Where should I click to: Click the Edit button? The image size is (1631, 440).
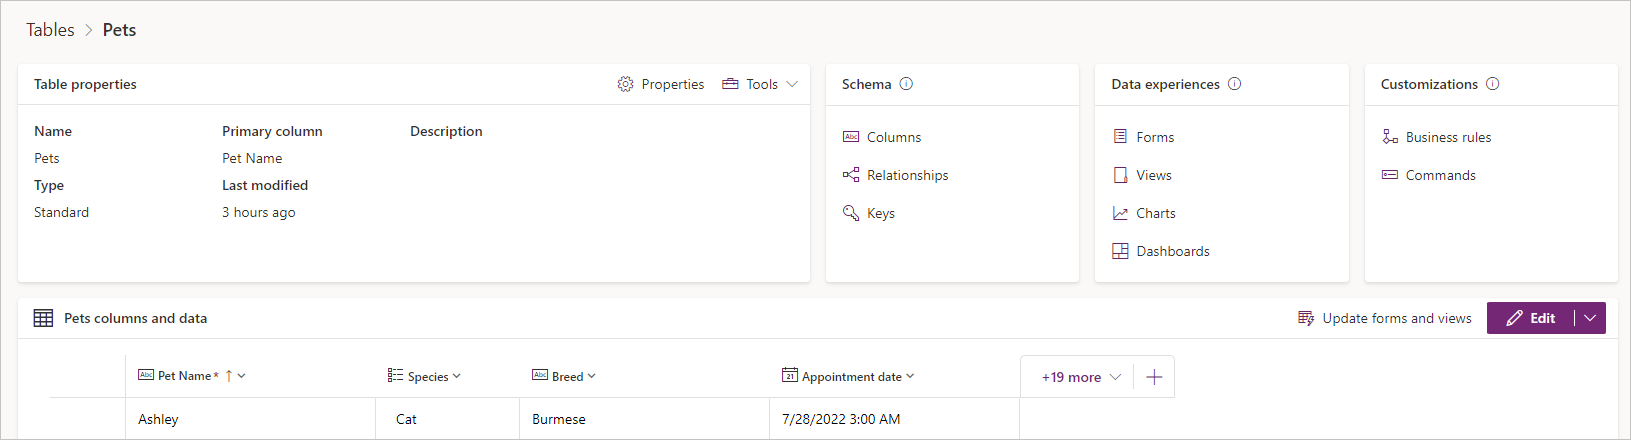coord(1531,318)
